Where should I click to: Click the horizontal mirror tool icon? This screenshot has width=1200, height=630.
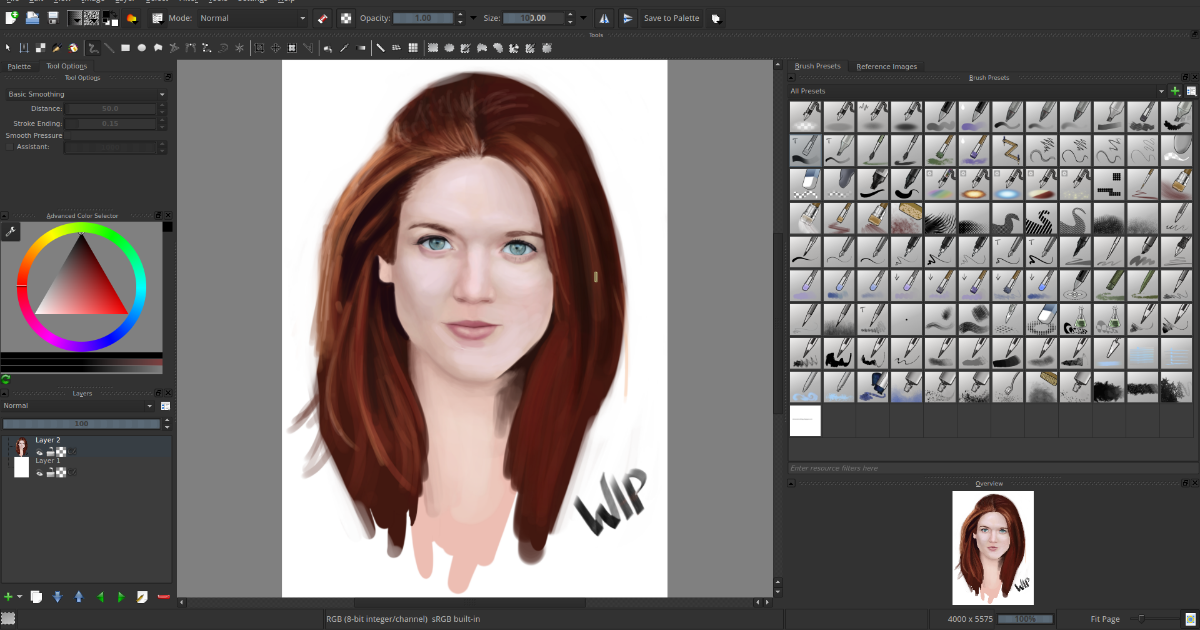click(x=604, y=18)
